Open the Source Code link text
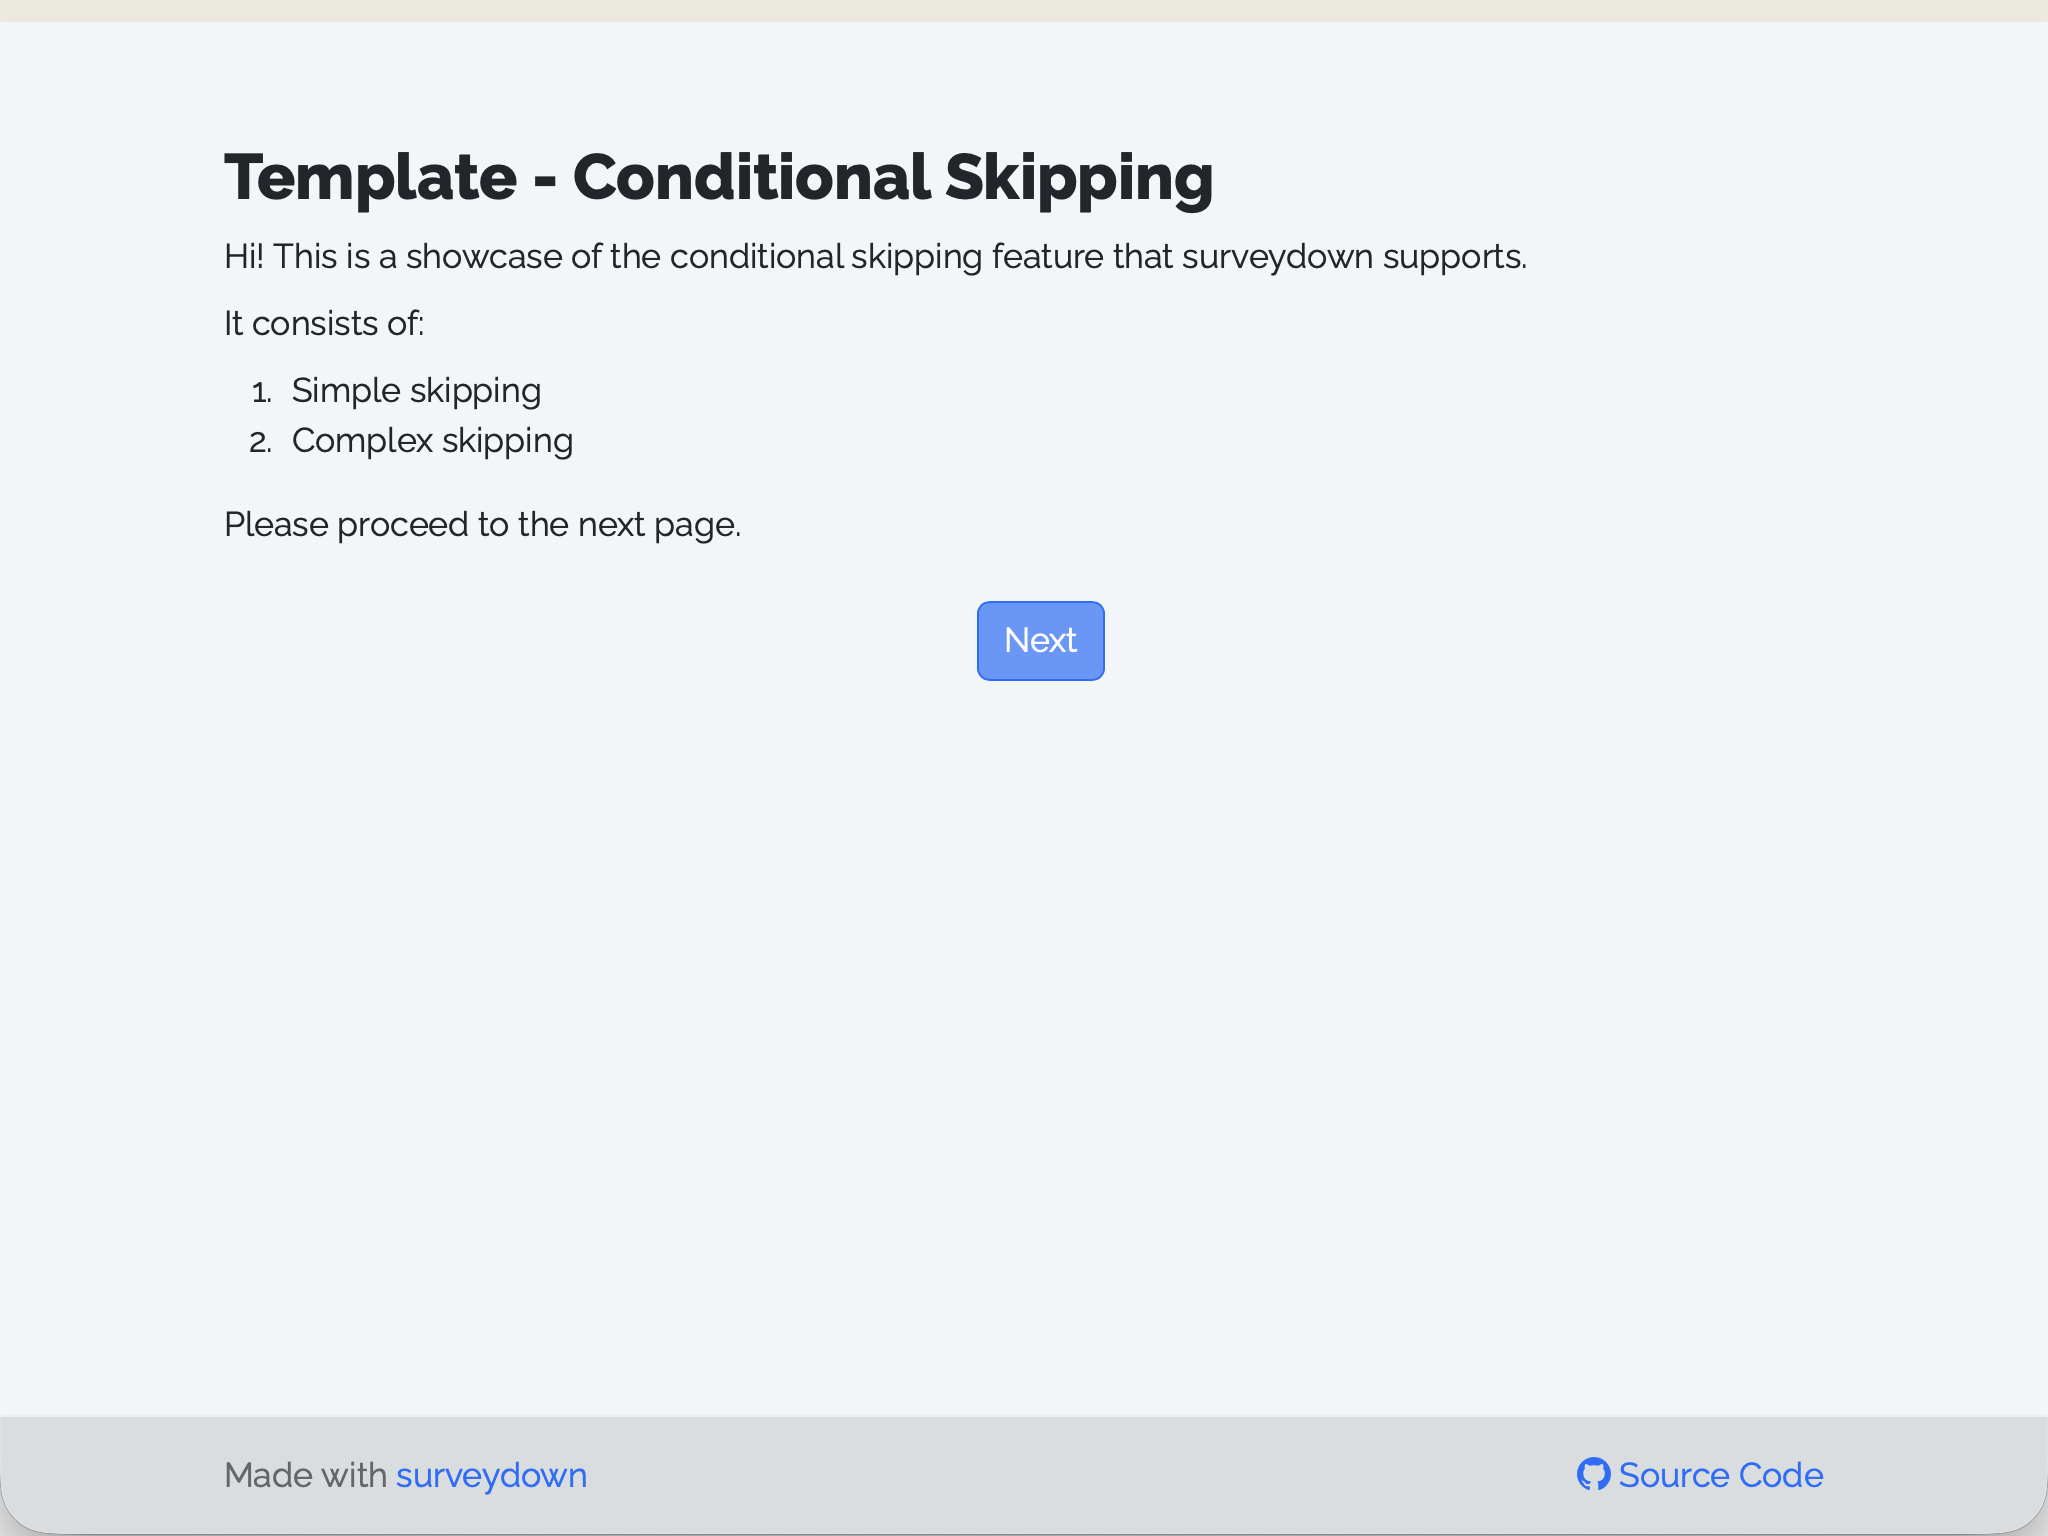This screenshot has height=1536, width=2048. [1720, 1475]
